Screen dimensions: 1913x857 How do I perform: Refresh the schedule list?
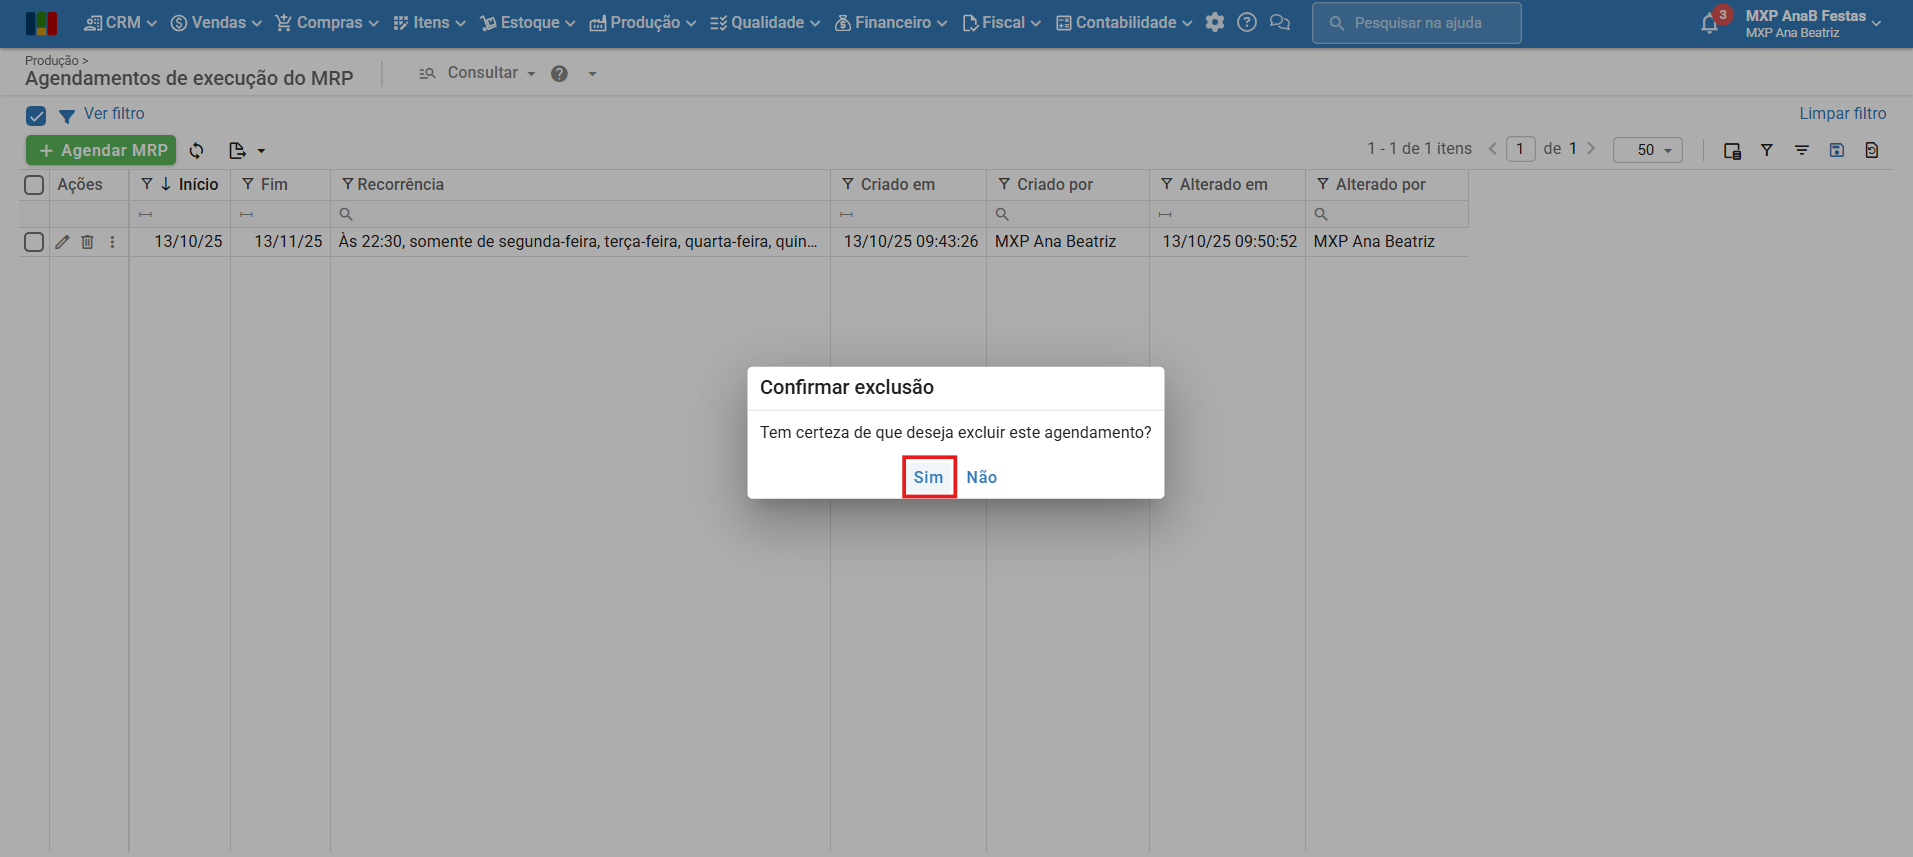click(197, 150)
